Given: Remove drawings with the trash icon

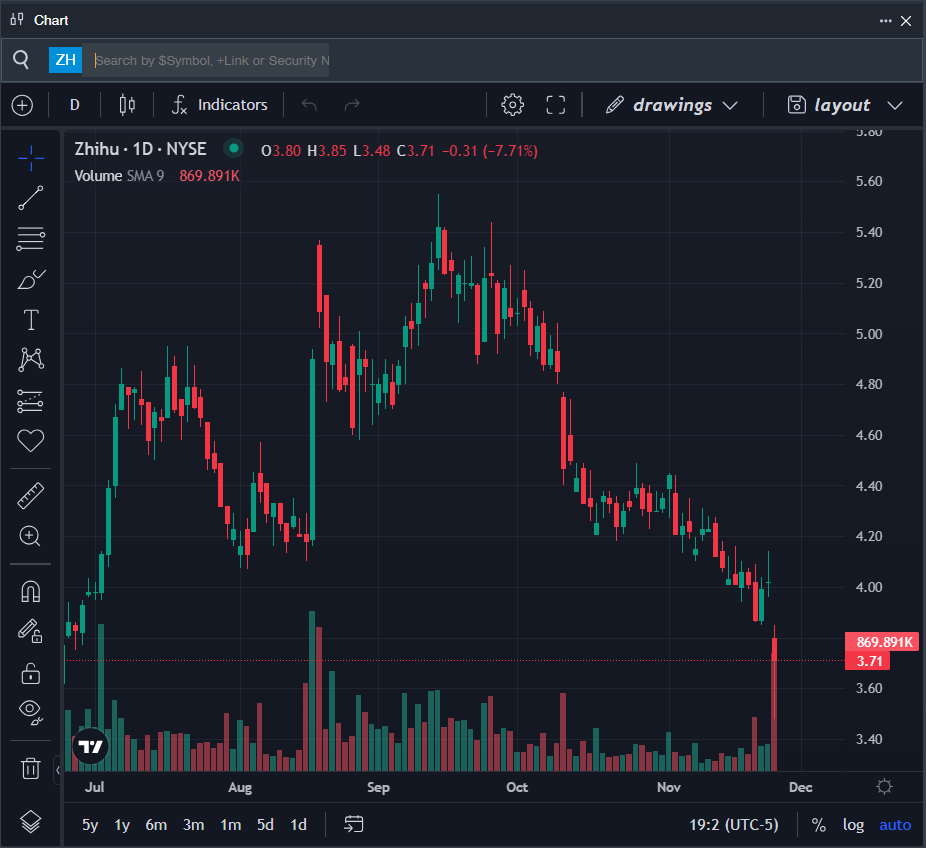Looking at the screenshot, I should pos(31,768).
